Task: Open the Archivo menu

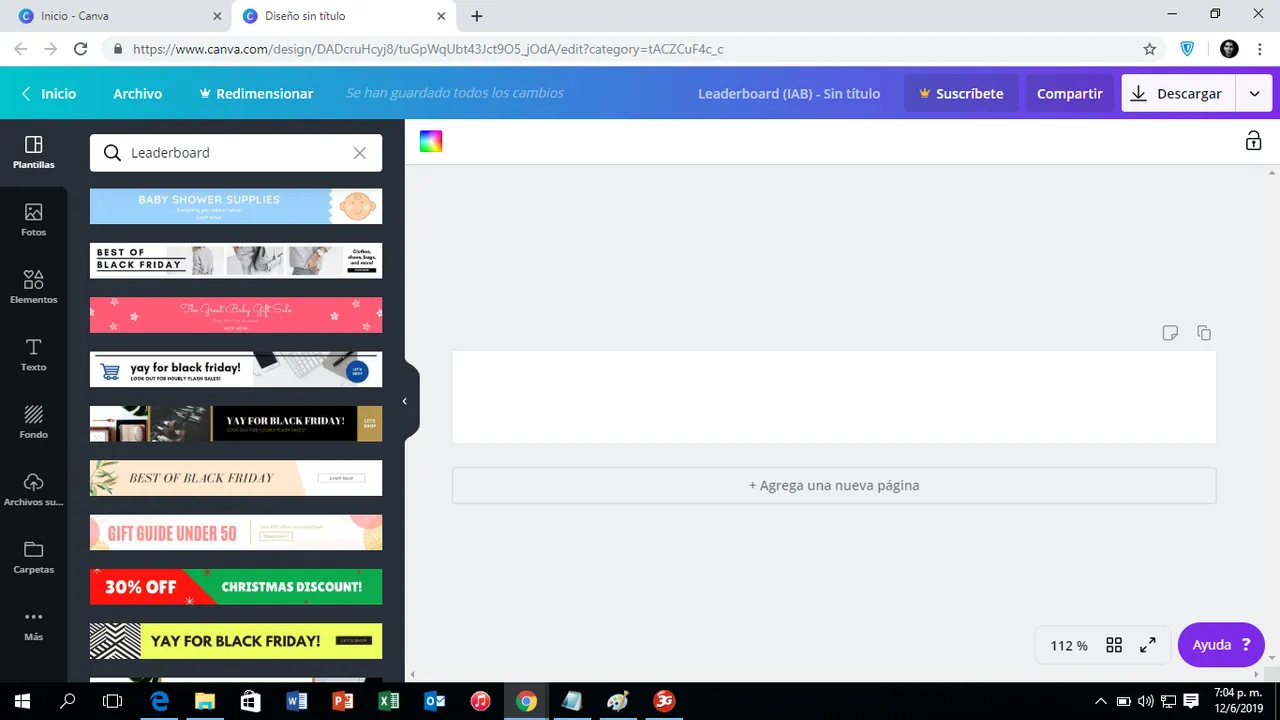Action: click(137, 93)
